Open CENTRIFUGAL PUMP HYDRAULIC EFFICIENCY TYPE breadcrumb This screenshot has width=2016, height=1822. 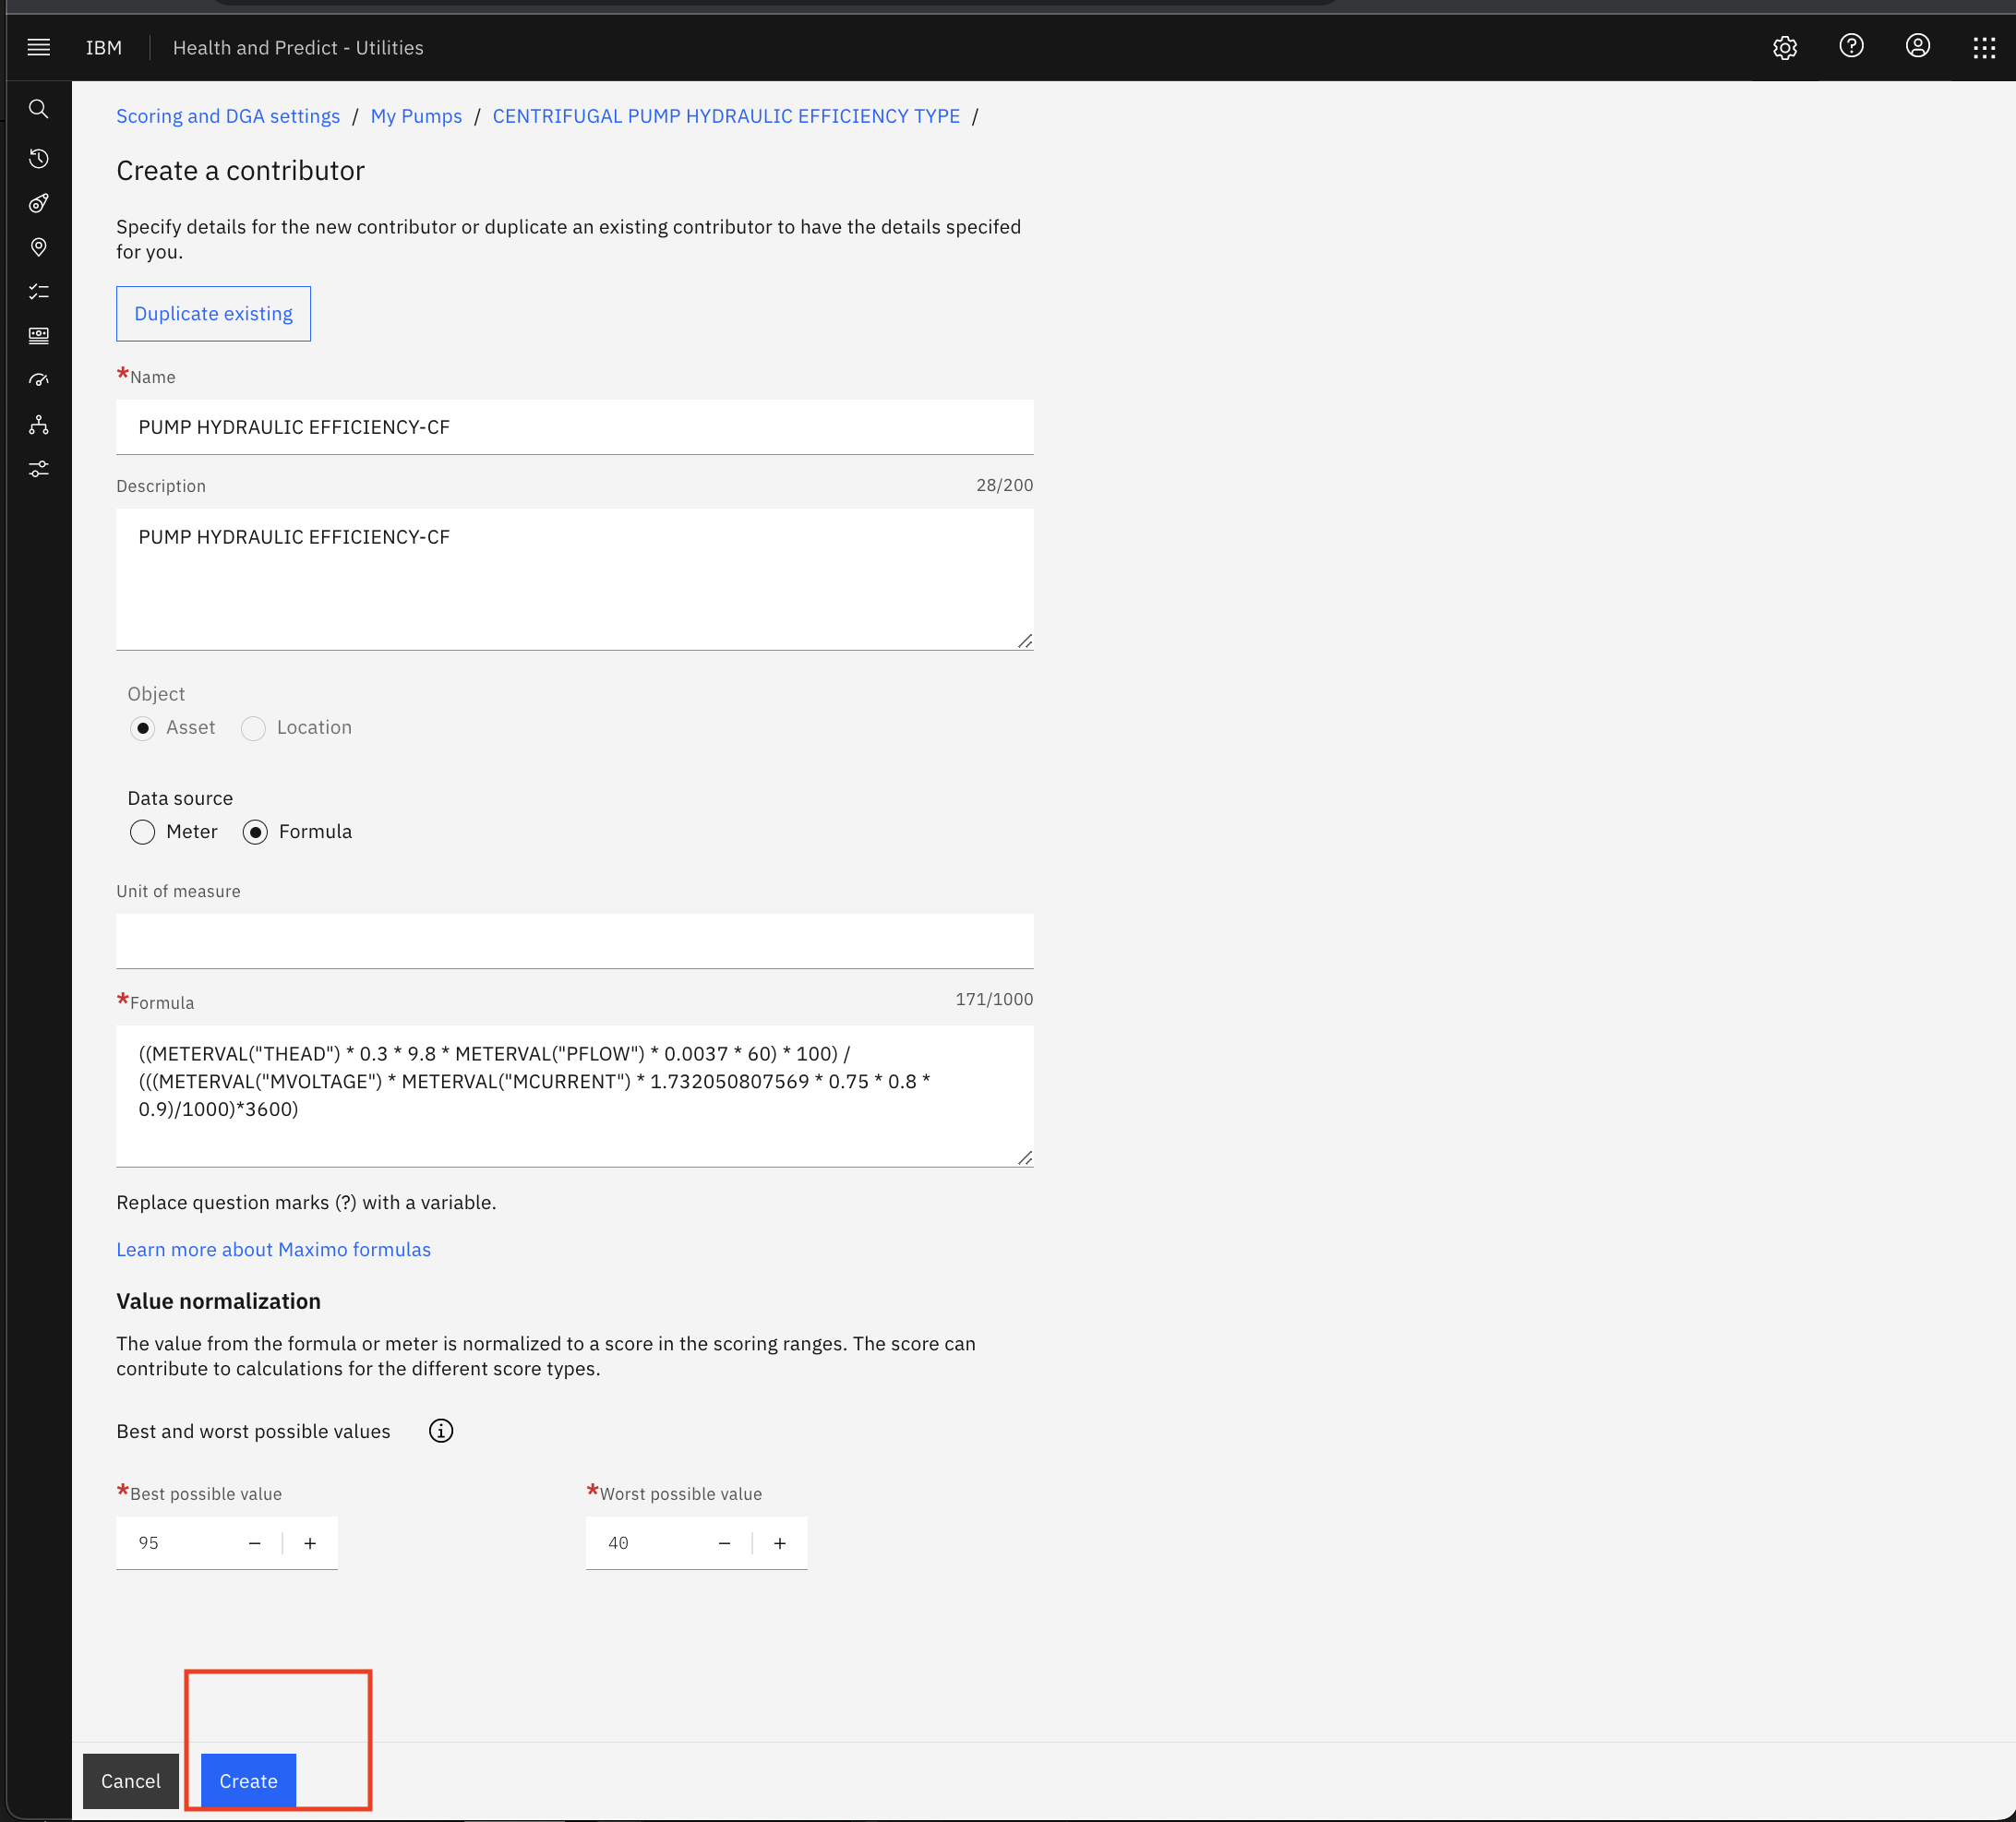point(726,116)
